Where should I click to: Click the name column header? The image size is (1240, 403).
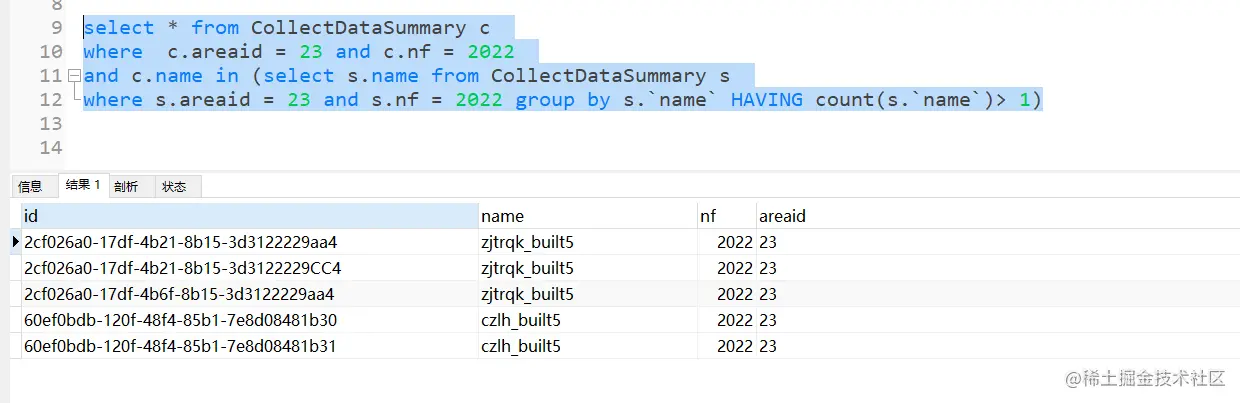[587, 216]
